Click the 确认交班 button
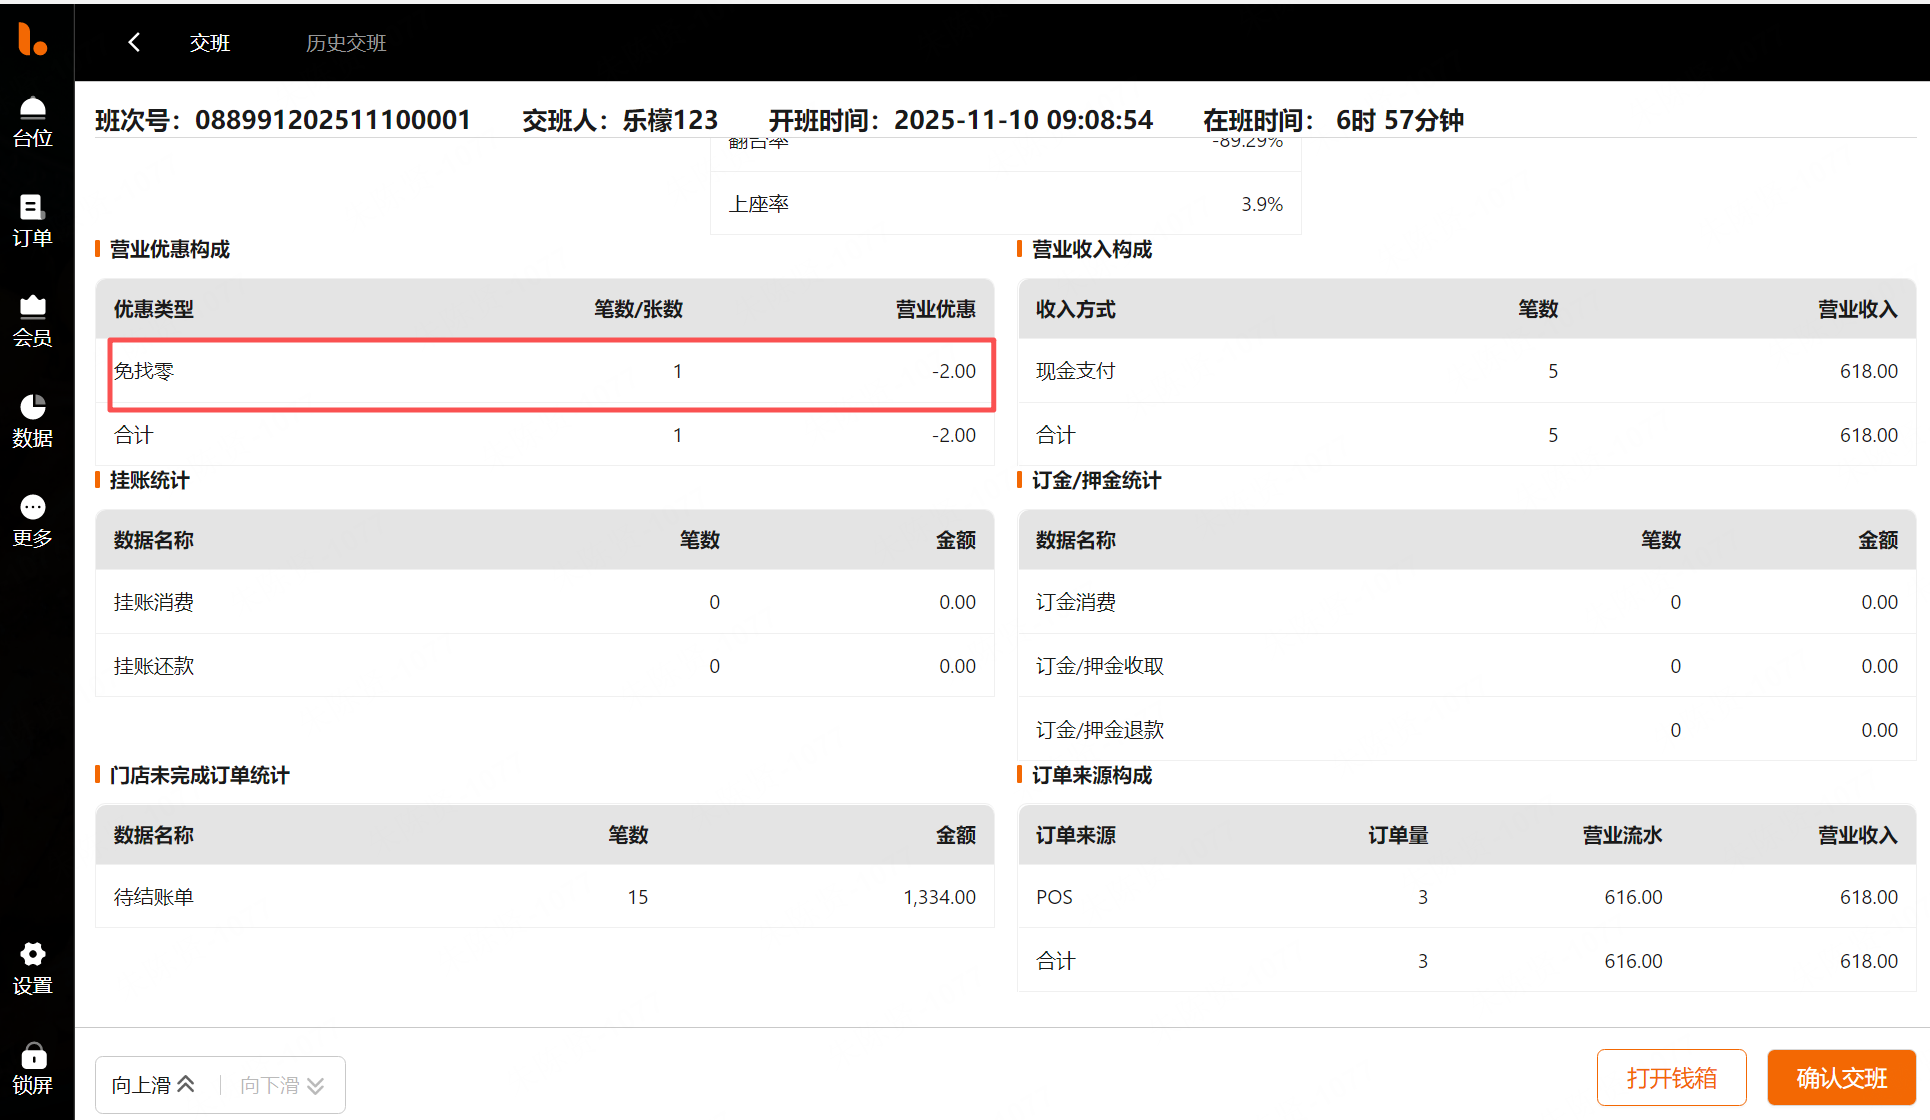The width and height of the screenshot is (1930, 1120). coord(1840,1077)
